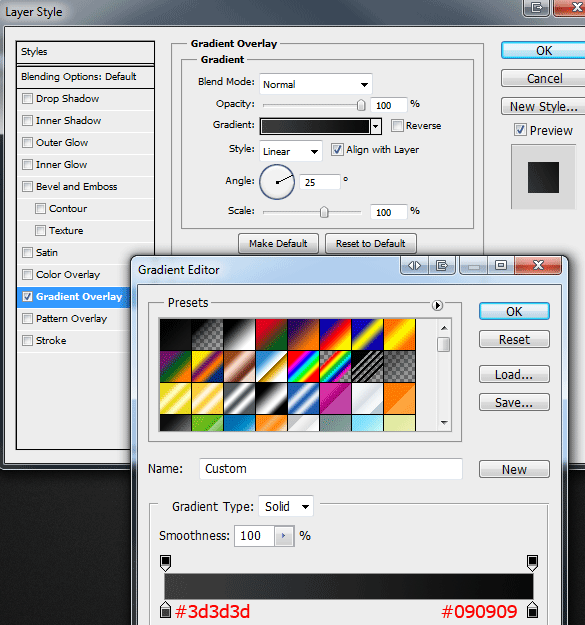This screenshot has height=625, width=585.
Task: Enable the Drop Shadow checkbox
Action: click(x=27, y=98)
